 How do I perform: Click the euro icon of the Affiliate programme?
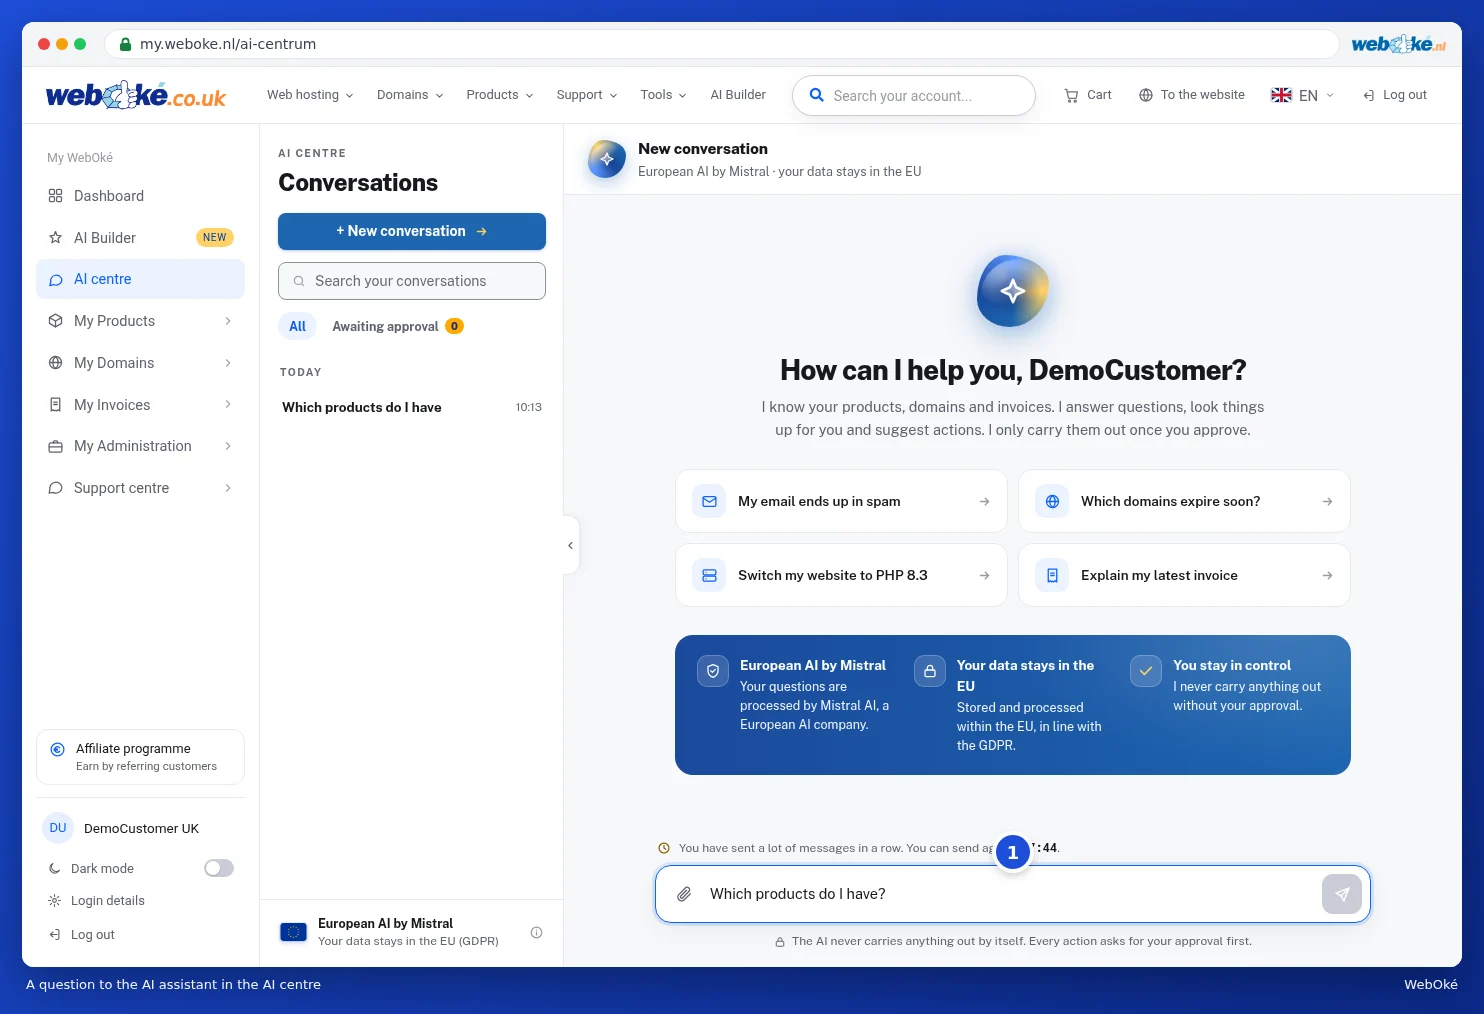pos(58,749)
